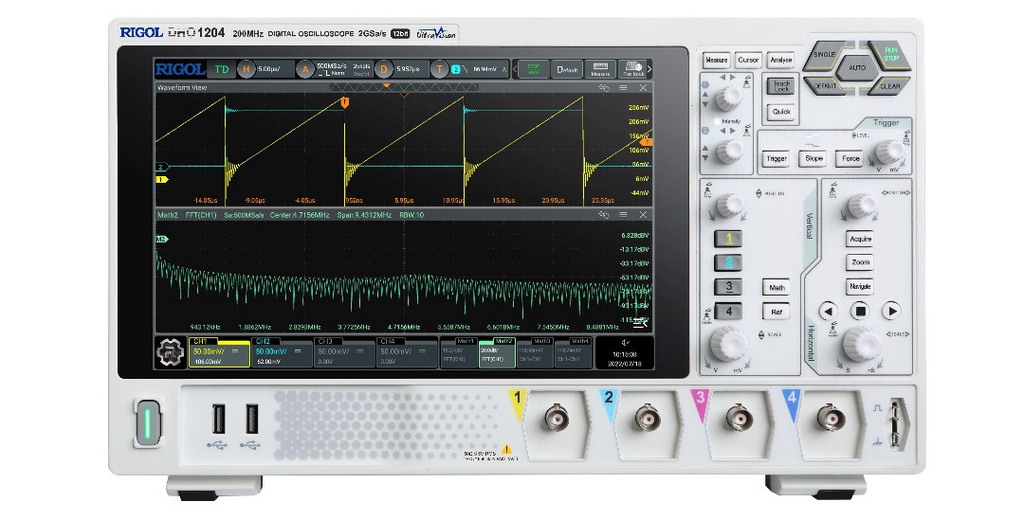The image size is (1024, 520).
Task: Click the channel 3 BNC input connector
Action: click(x=739, y=418)
